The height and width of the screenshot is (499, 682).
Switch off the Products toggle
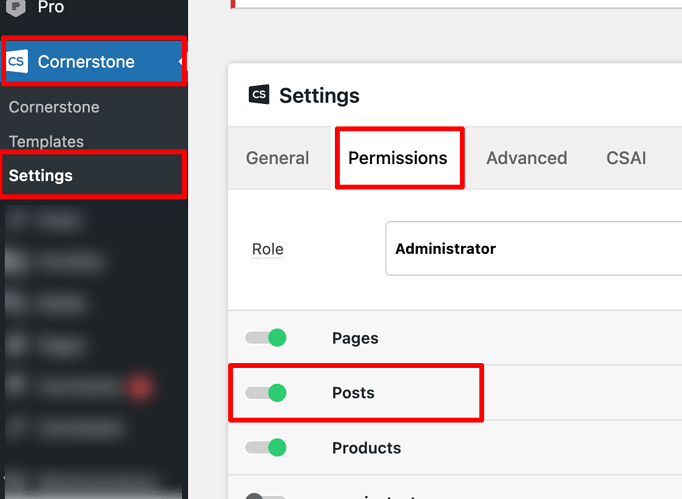266,448
